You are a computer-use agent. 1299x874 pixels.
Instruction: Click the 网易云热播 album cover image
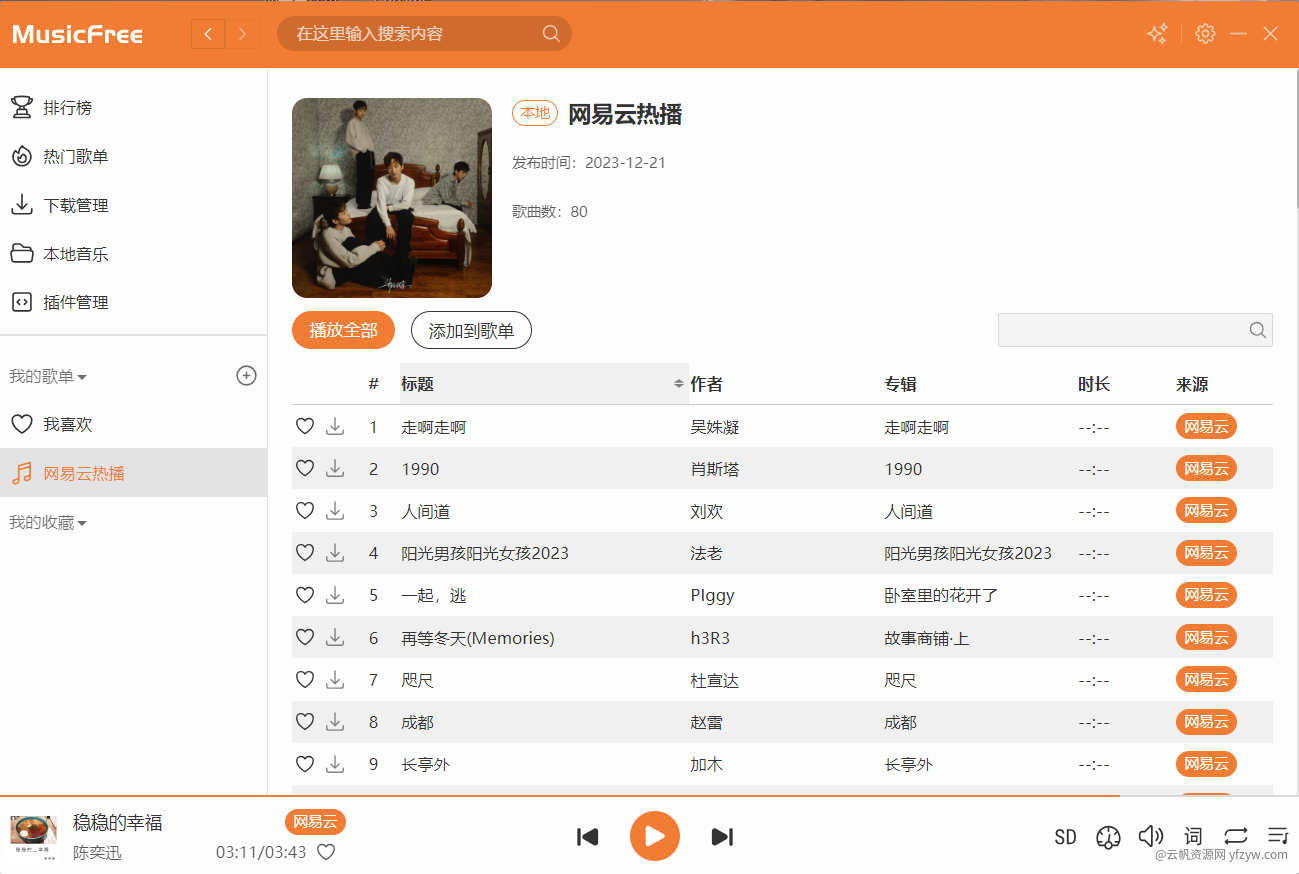pyautogui.click(x=392, y=198)
